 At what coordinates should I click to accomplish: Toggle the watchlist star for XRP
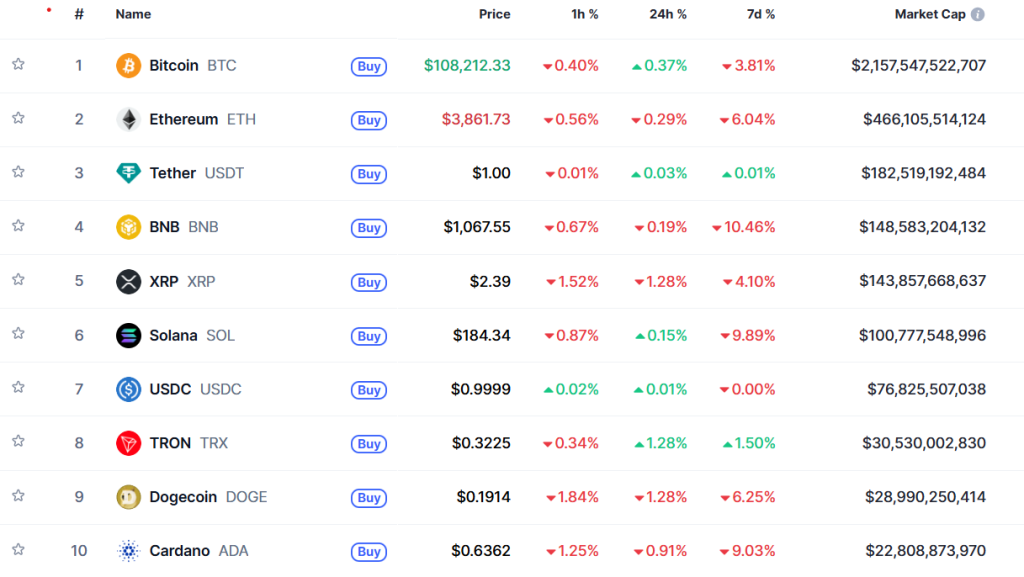pos(18,281)
